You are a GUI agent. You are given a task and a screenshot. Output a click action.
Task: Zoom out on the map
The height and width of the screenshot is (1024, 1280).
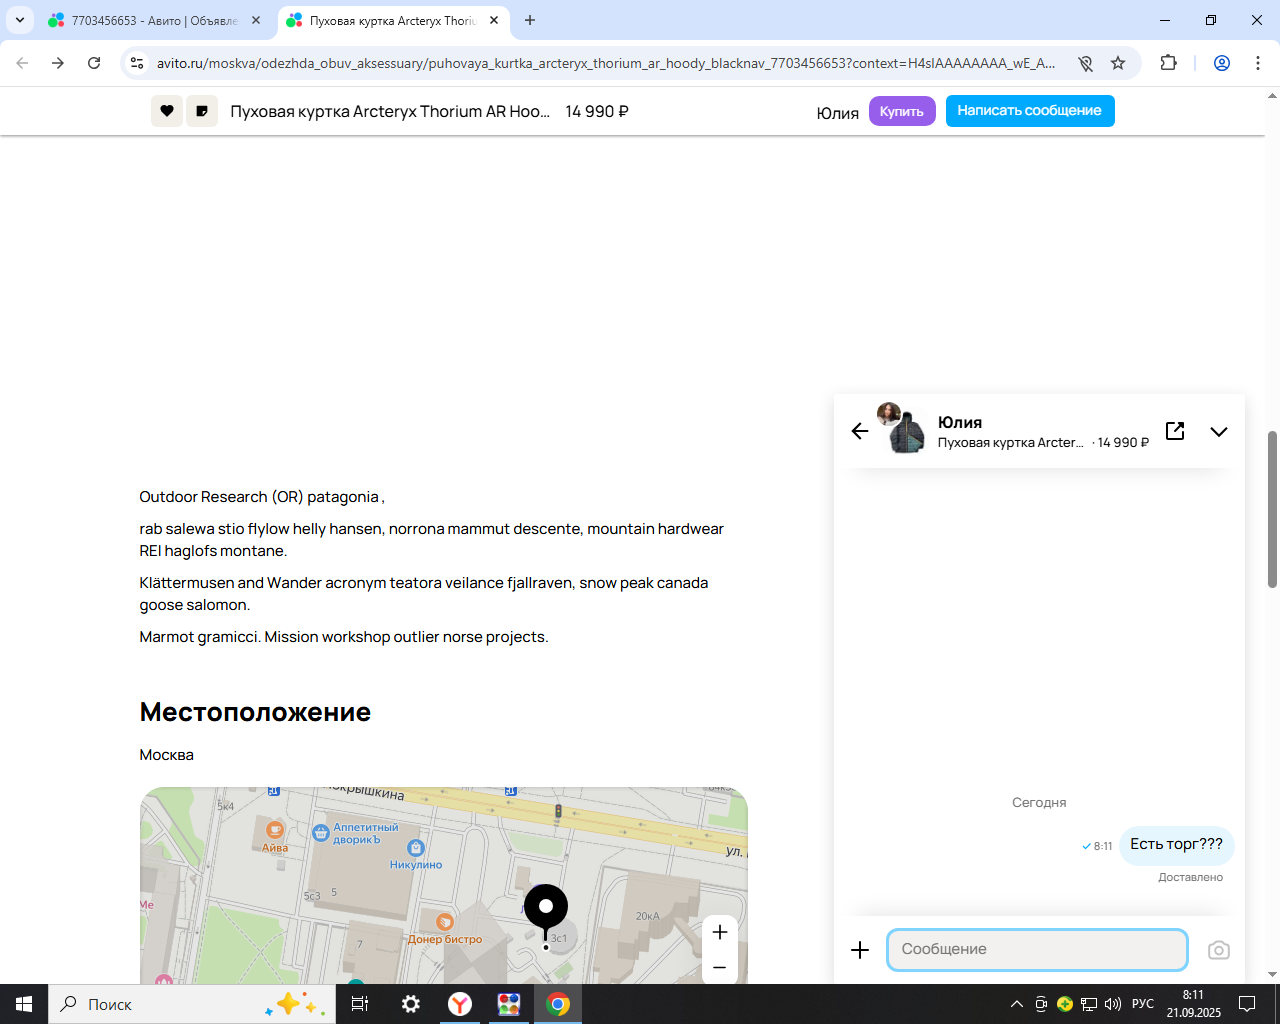pos(719,967)
